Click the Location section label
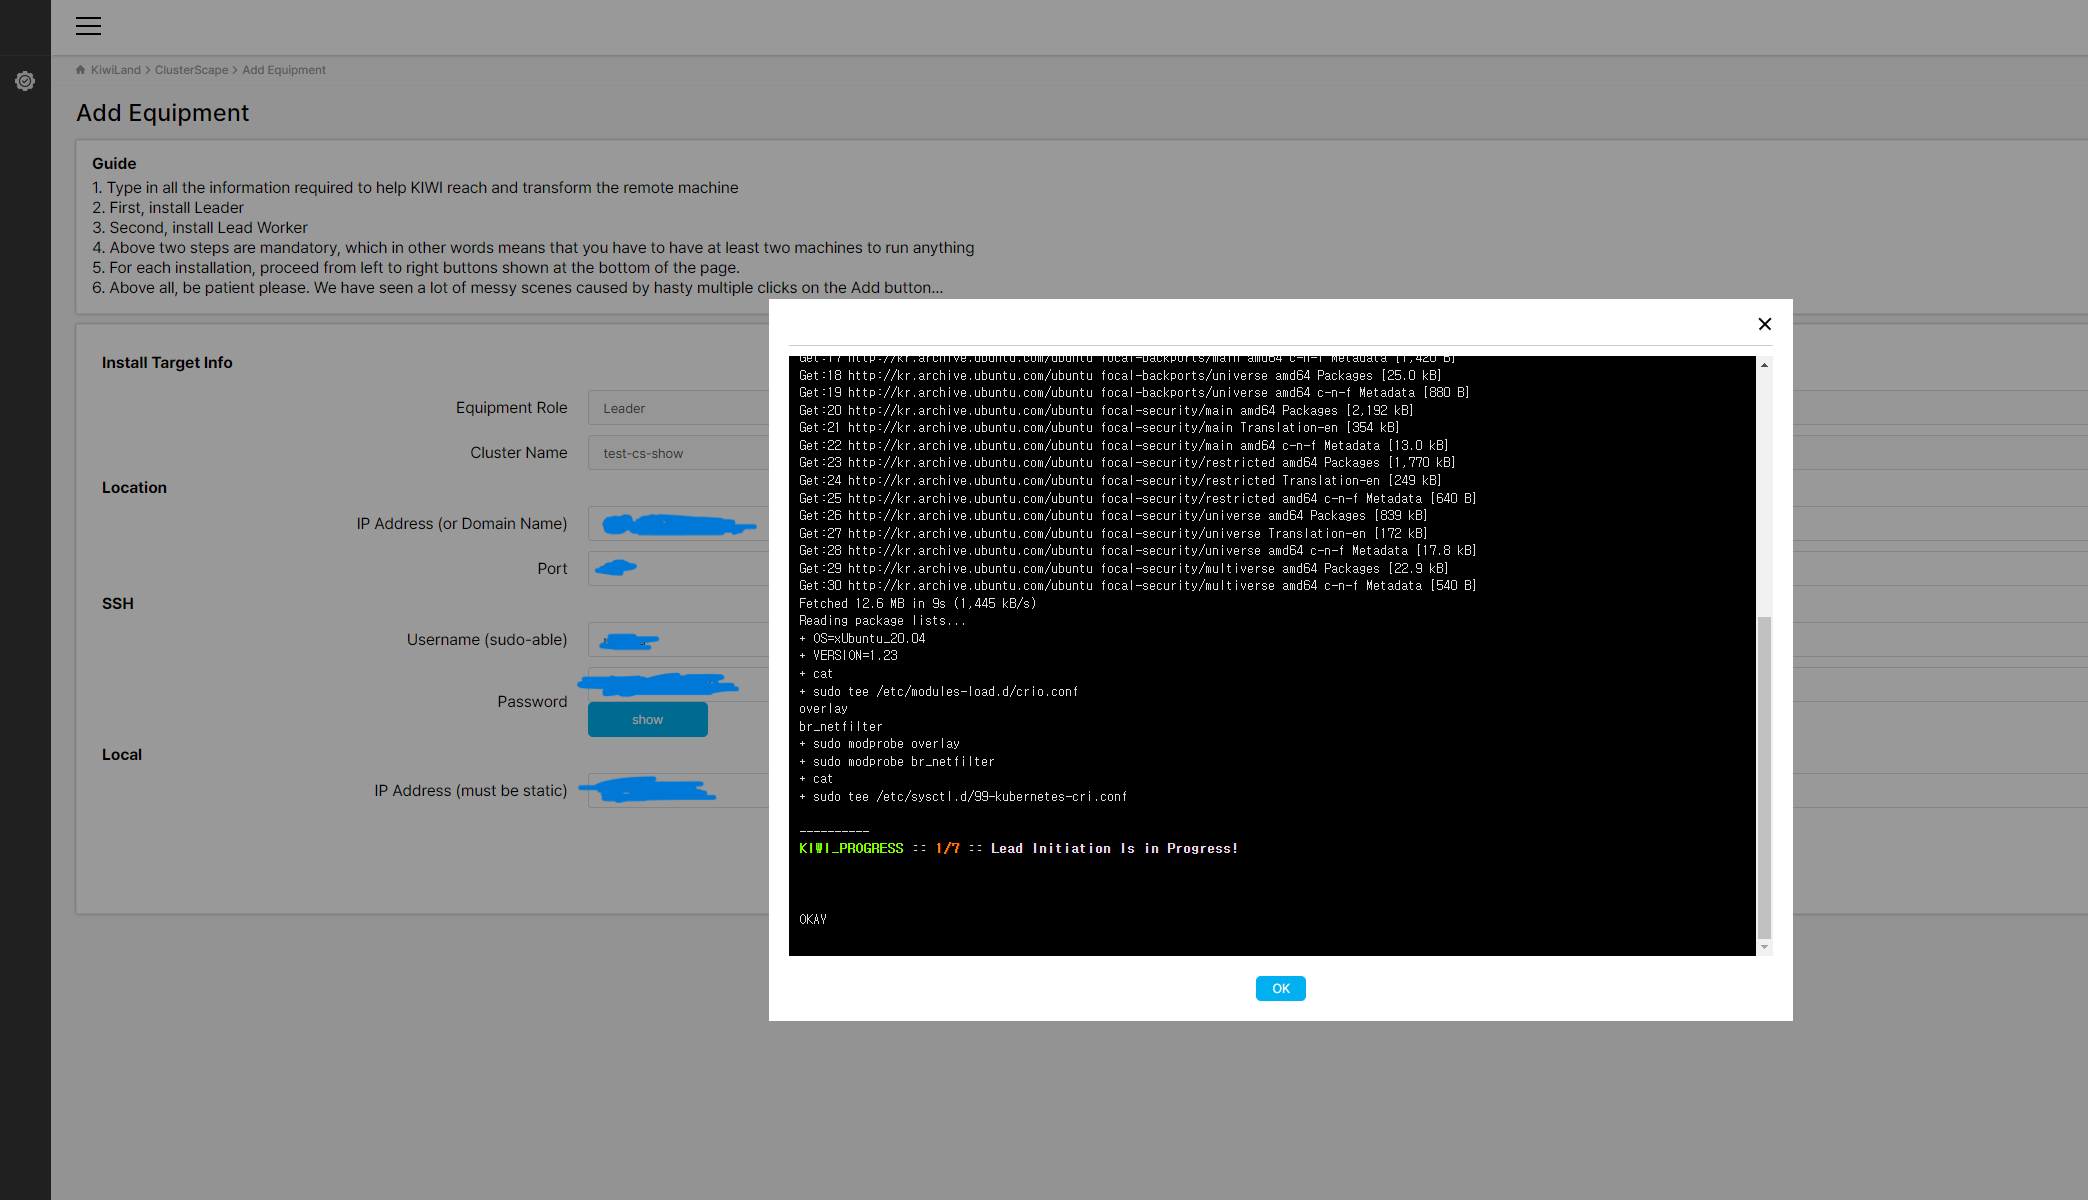Viewport: 2088px width, 1200px height. (134, 488)
